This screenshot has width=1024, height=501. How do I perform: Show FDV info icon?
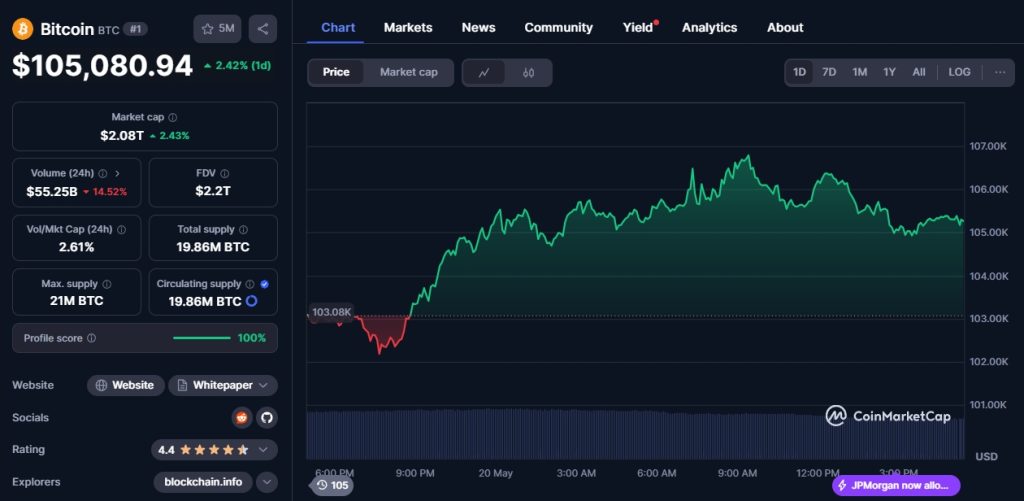coord(225,174)
